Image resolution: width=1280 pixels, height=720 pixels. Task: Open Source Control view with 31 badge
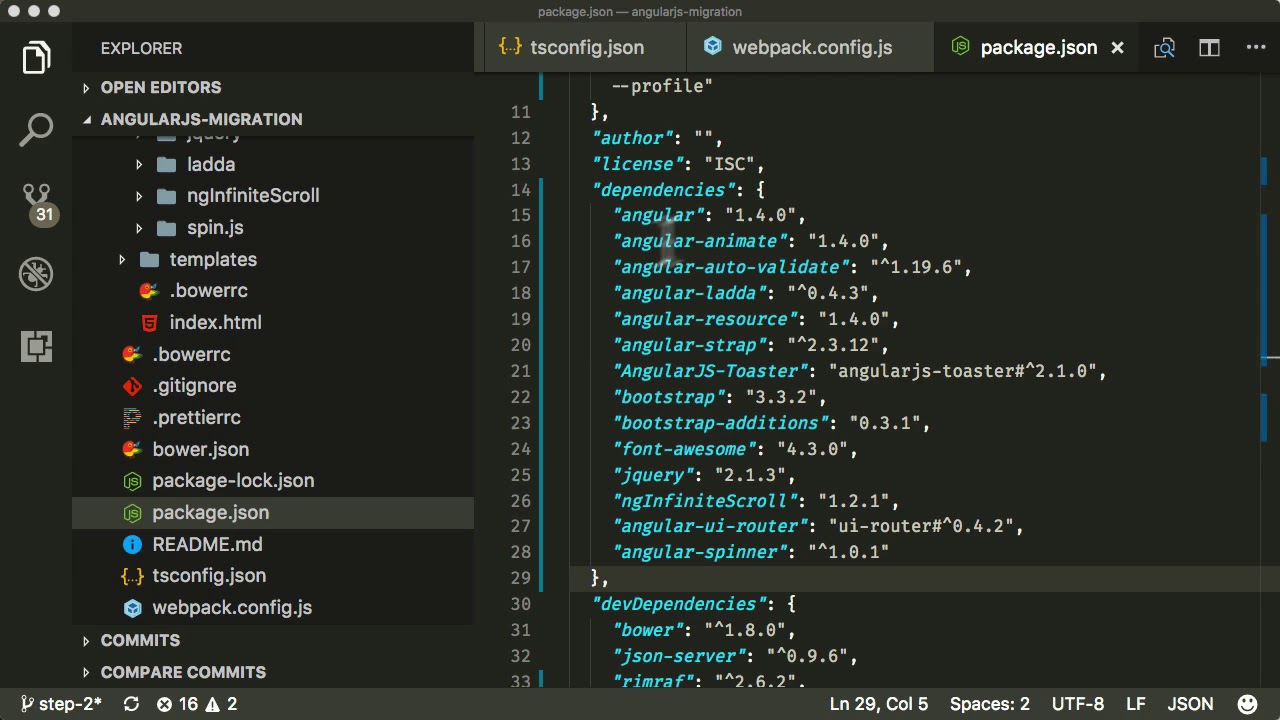point(36,200)
